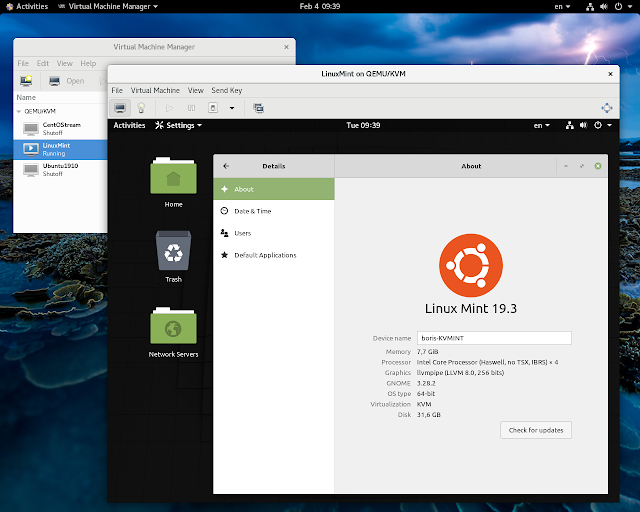This screenshot has width=640, height=512.
Task: Click Check for updates button
Action: click(x=536, y=430)
